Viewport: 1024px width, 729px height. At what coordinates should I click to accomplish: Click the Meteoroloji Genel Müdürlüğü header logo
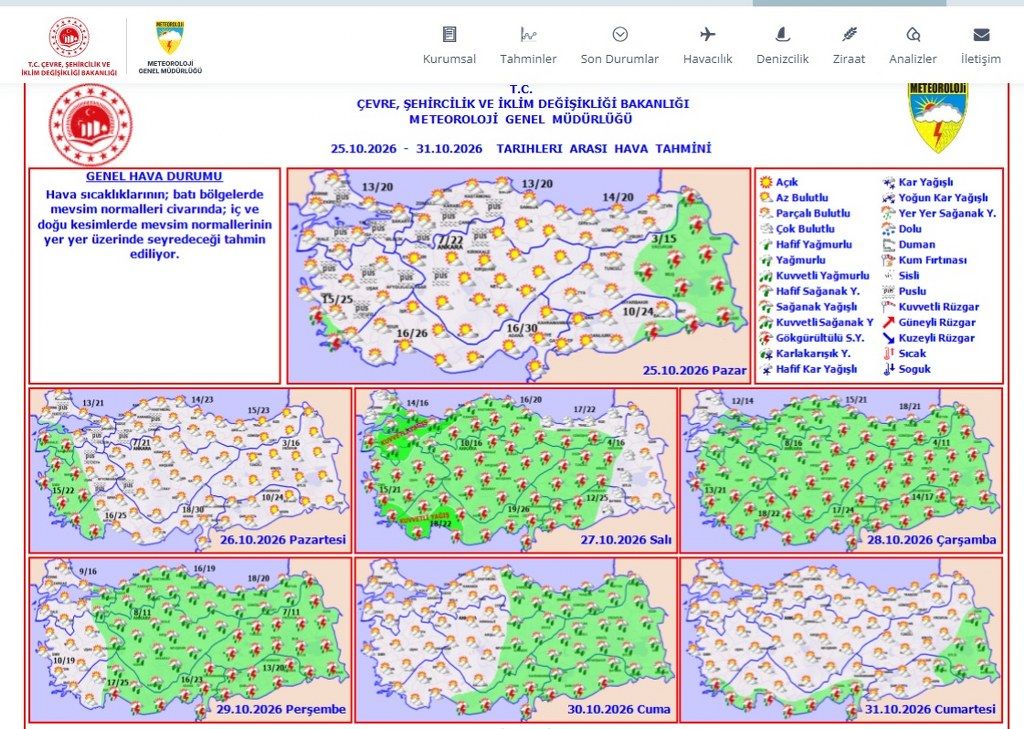coord(170,47)
